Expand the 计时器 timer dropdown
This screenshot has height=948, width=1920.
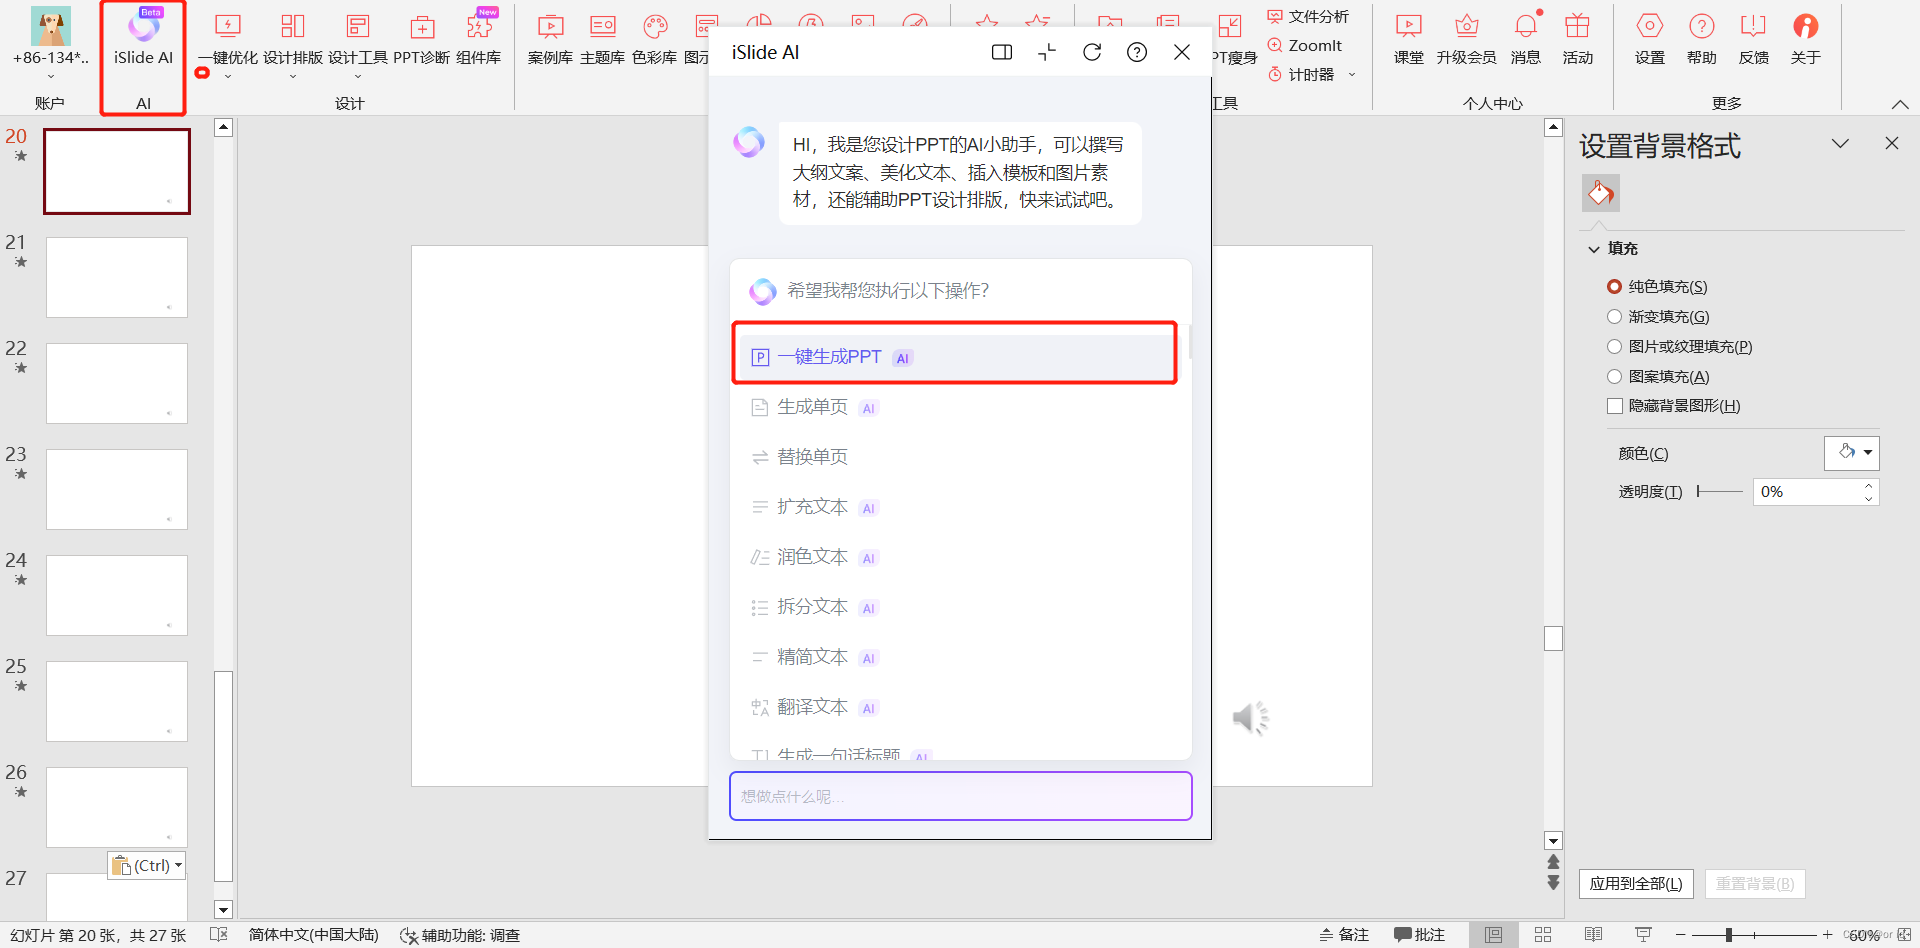(x=1352, y=73)
